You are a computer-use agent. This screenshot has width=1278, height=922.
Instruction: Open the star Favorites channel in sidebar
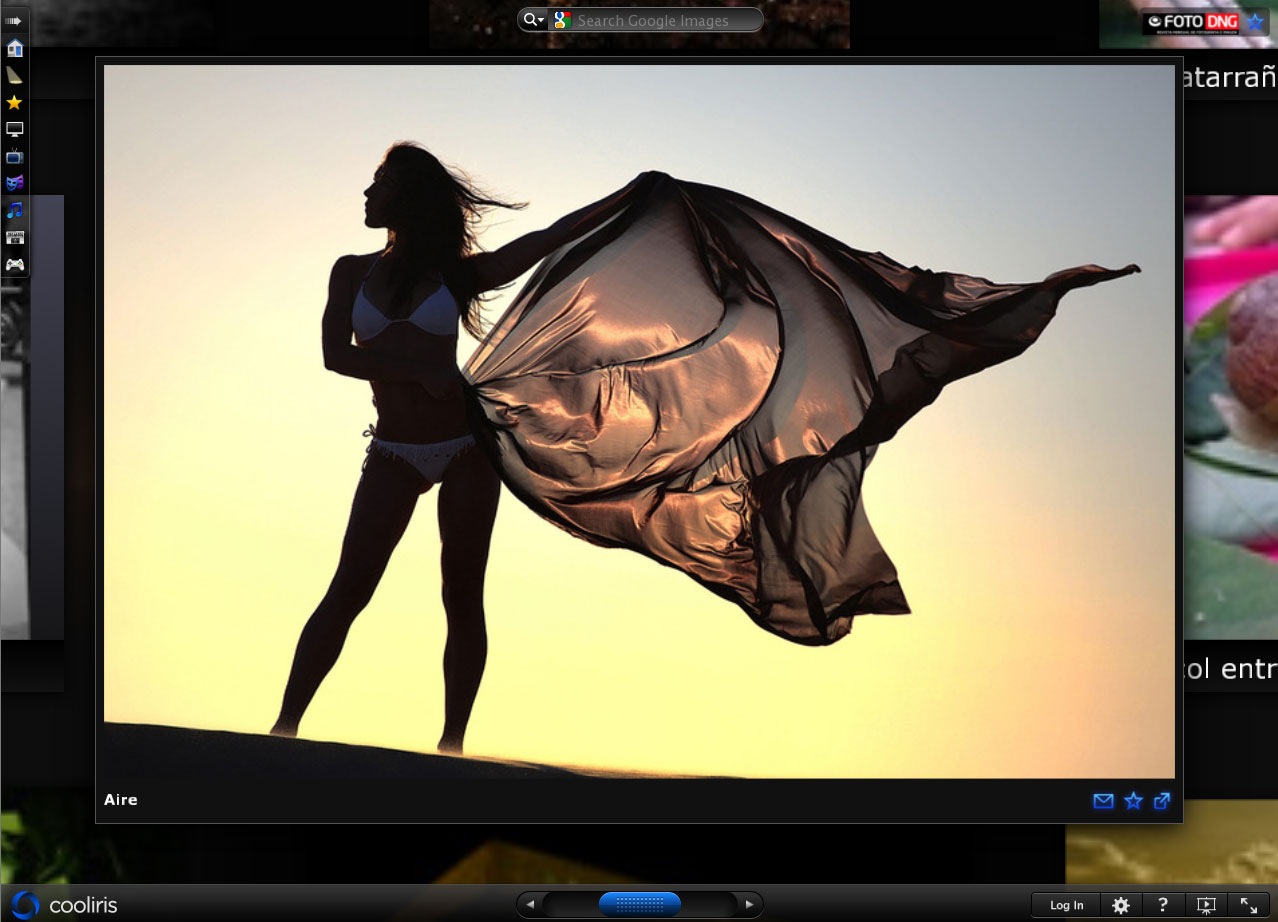(14, 102)
